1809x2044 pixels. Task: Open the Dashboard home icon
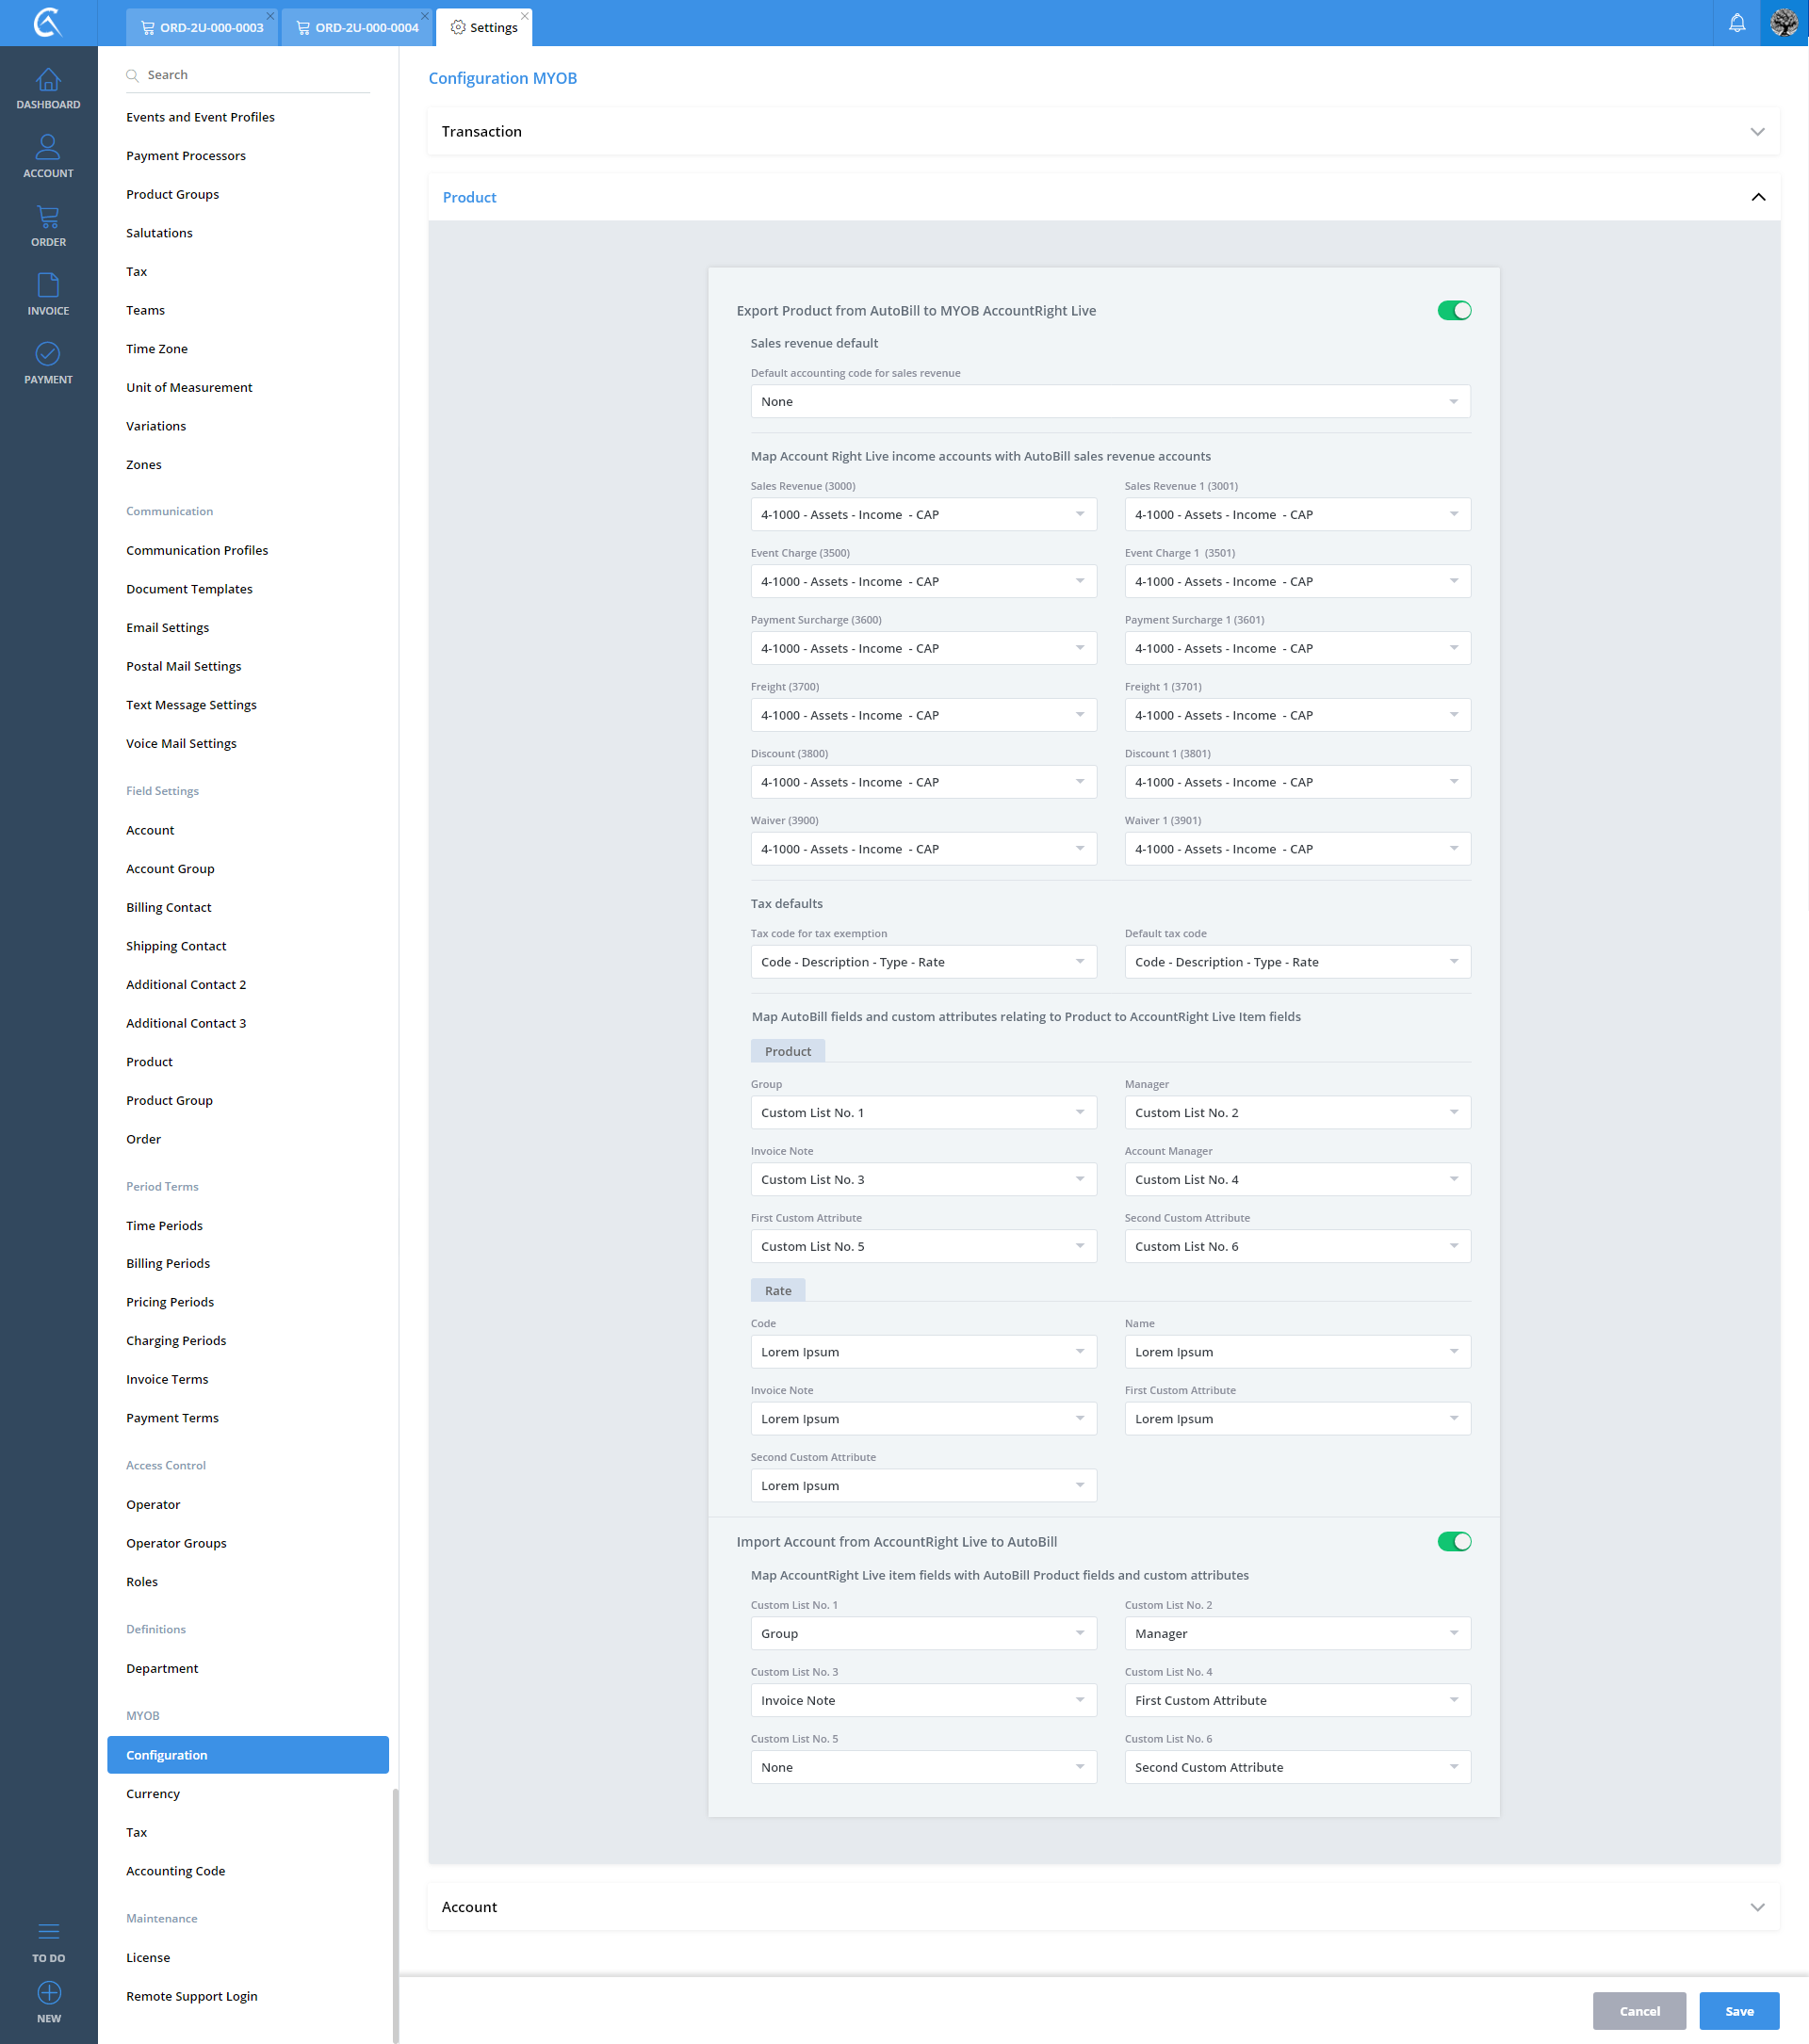pos(48,81)
